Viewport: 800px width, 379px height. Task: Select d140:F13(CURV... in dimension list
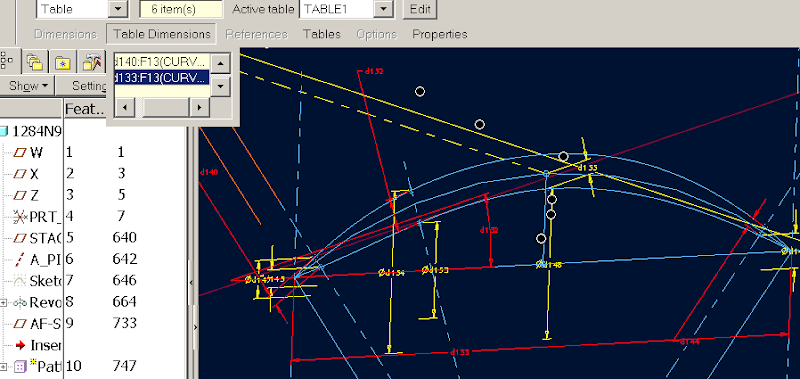(x=161, y=62)
